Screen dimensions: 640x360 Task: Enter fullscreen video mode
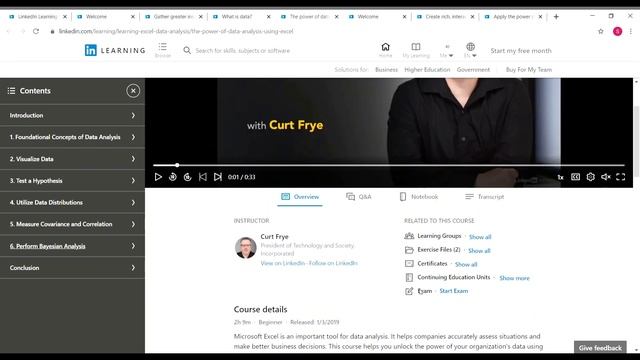pos(620,177)
